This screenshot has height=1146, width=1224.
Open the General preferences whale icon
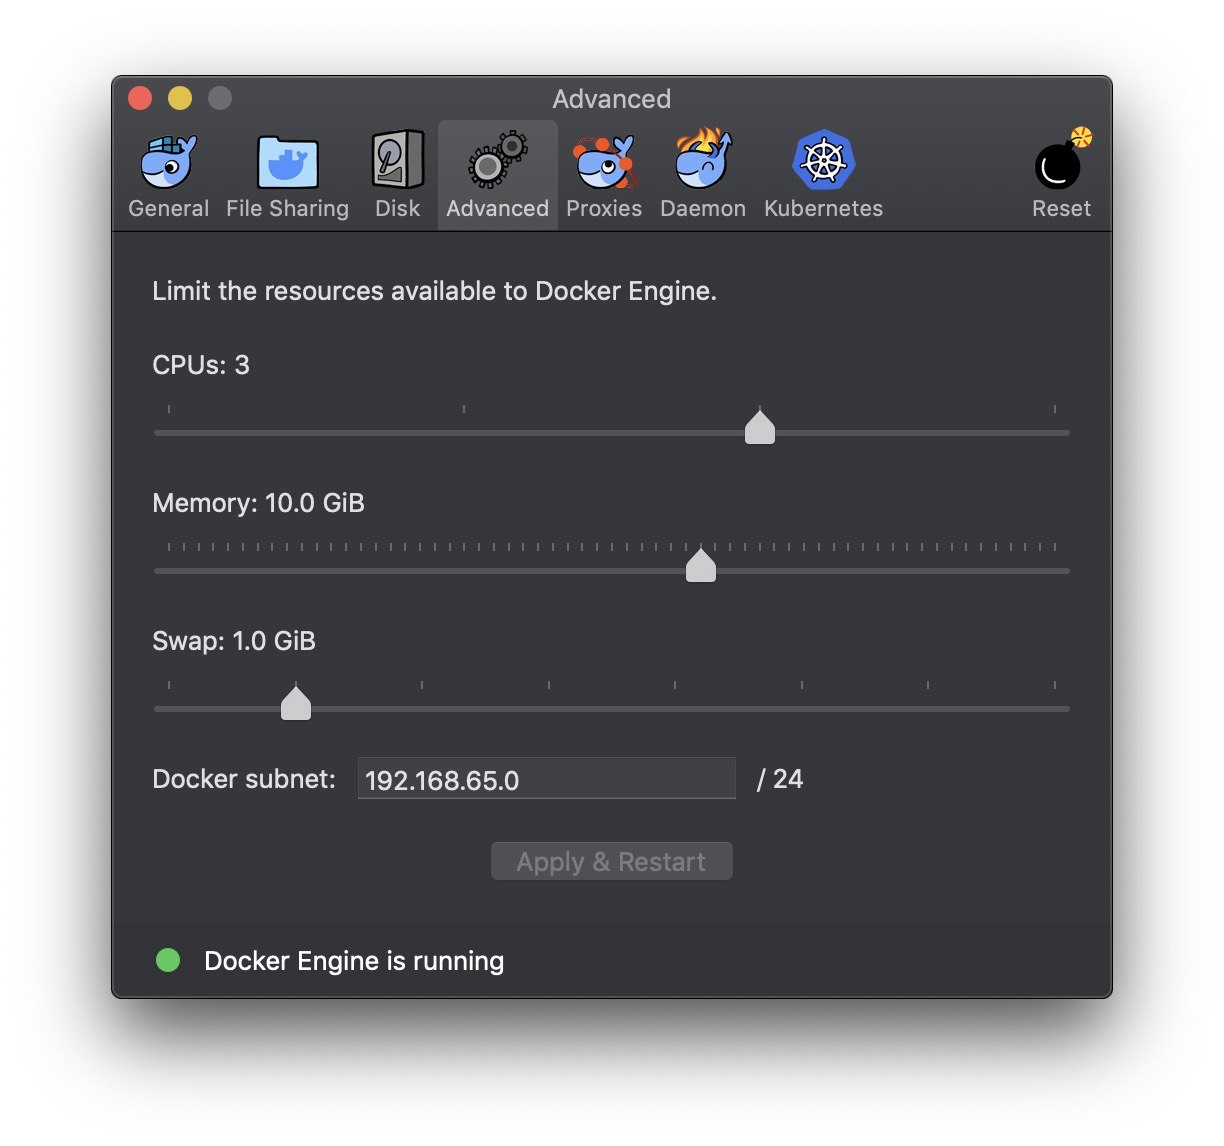(168, 163)
